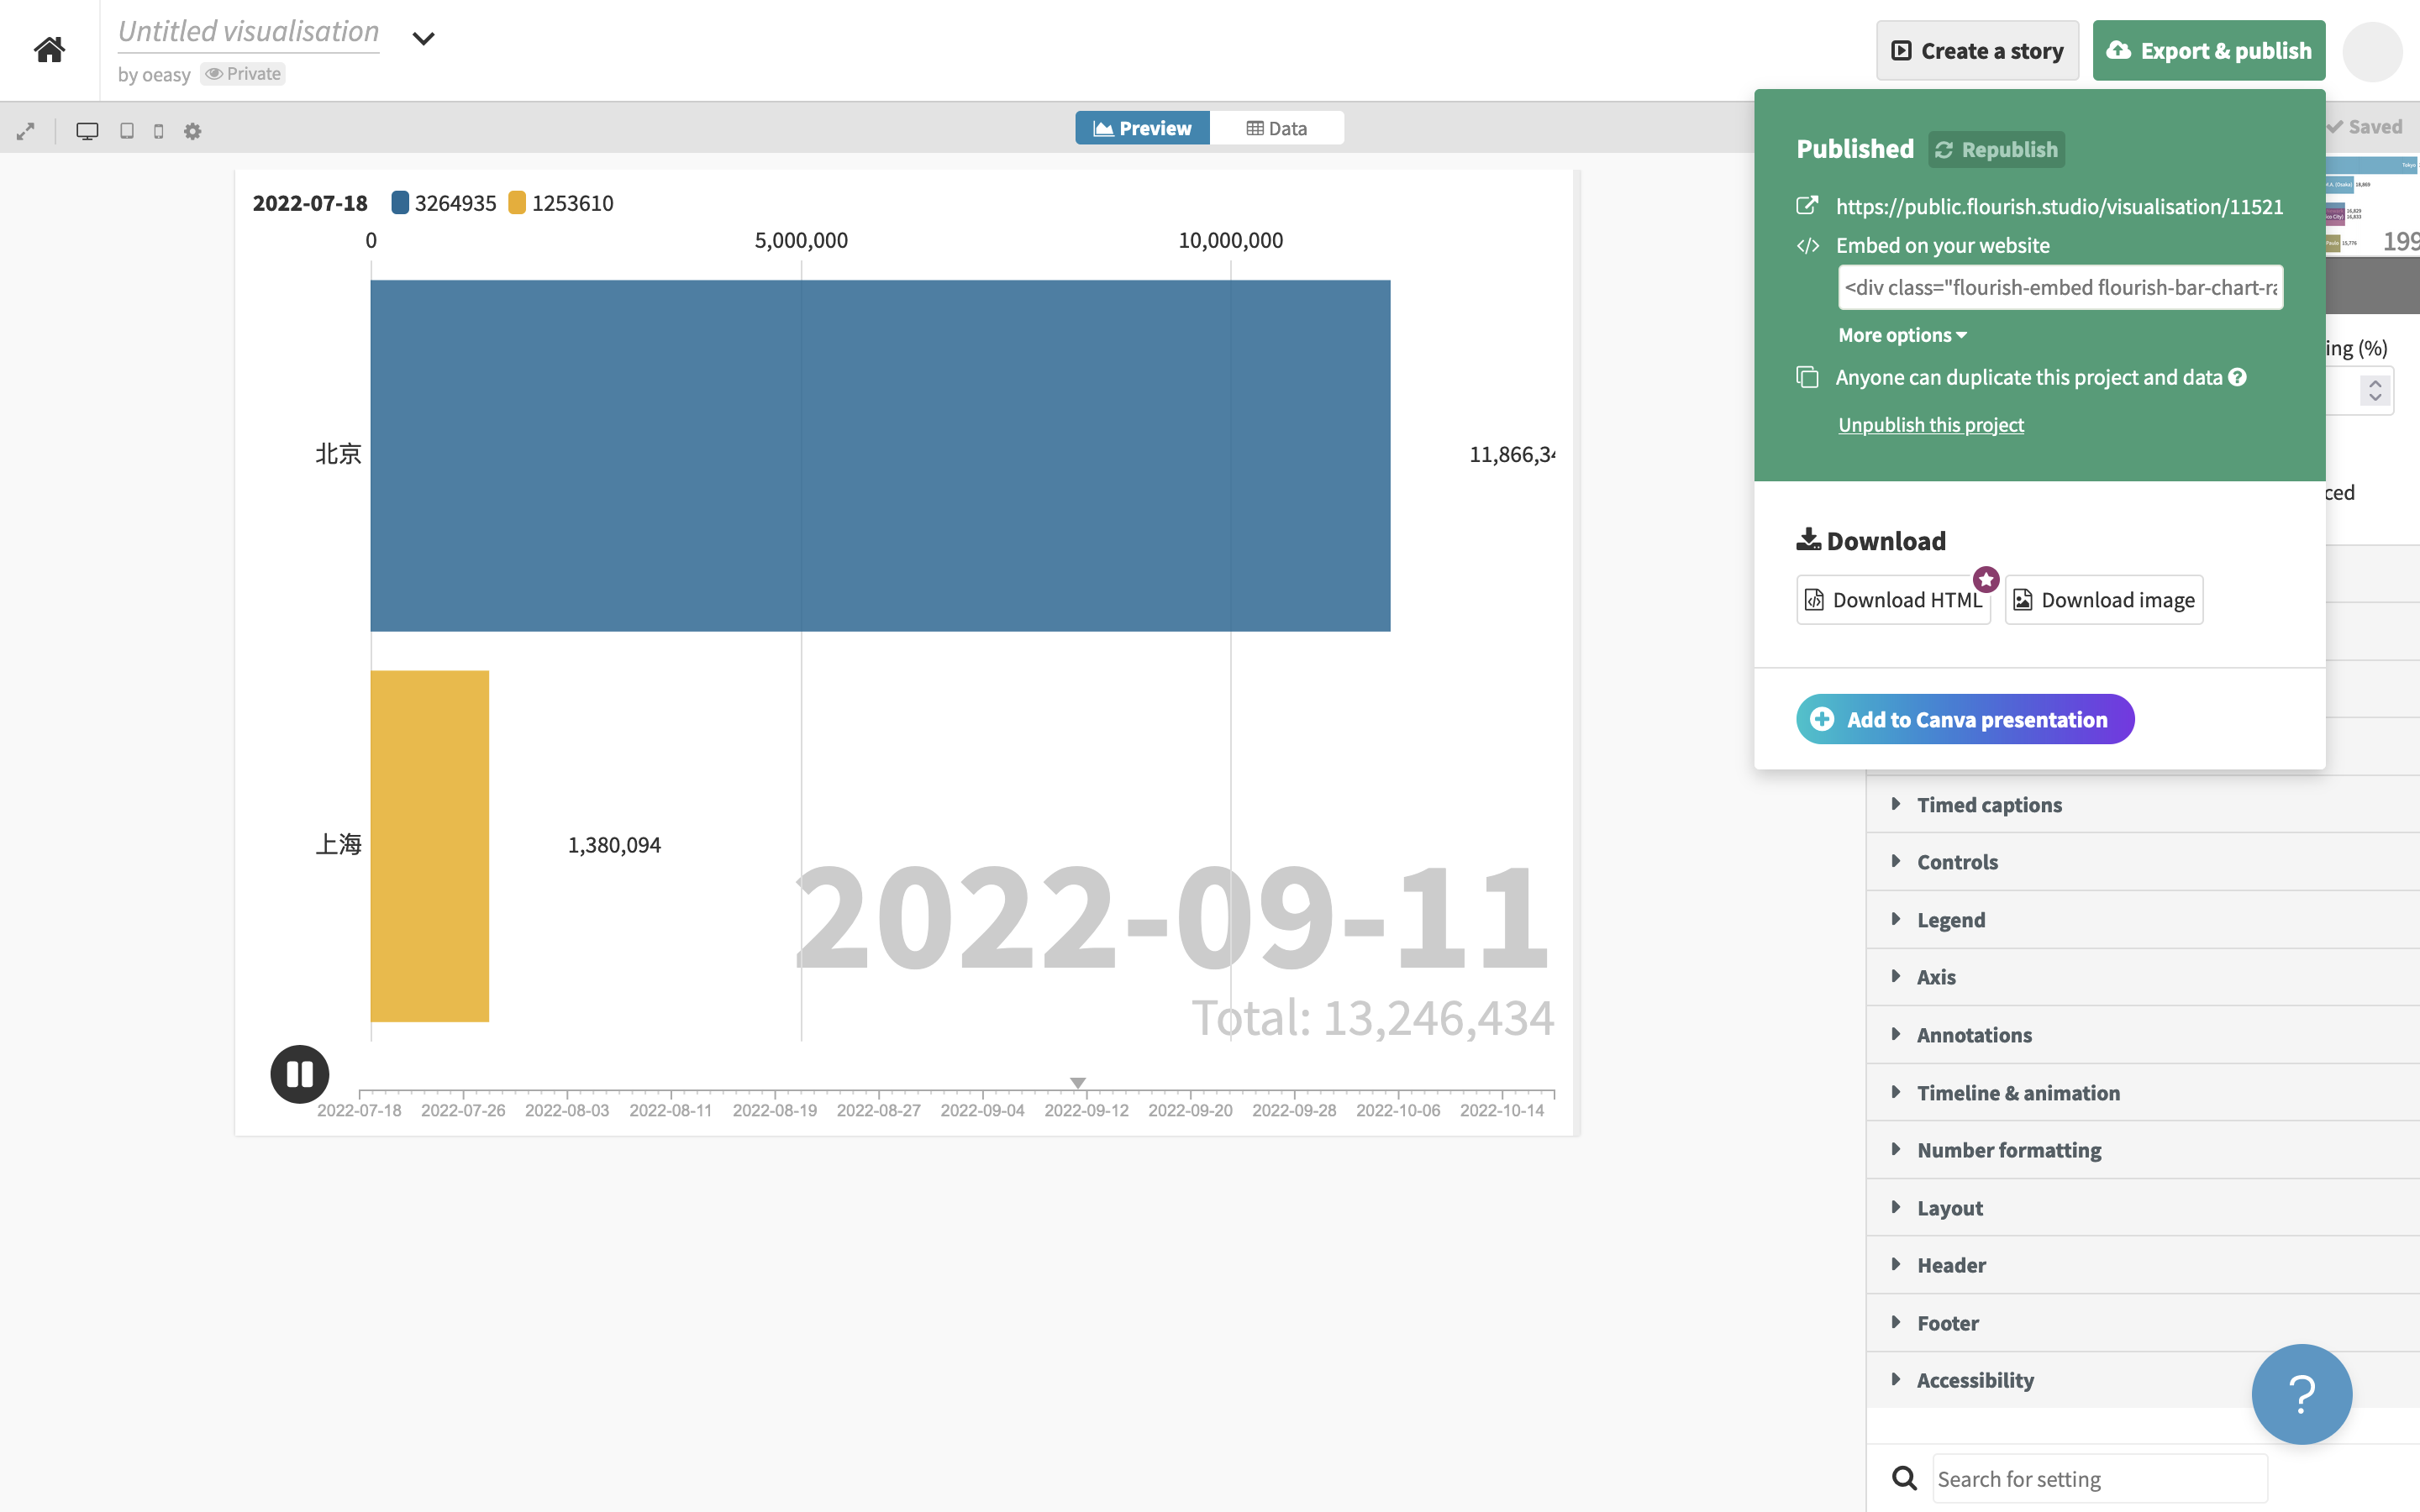Expand Legend settings section
This screenshot has width=2420, height=1512.
[2142, 920]
